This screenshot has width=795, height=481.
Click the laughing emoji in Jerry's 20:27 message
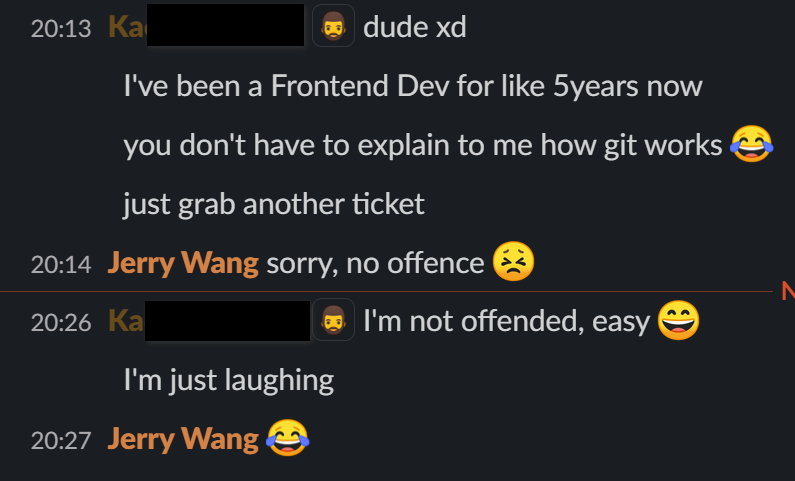coord(287,438)
